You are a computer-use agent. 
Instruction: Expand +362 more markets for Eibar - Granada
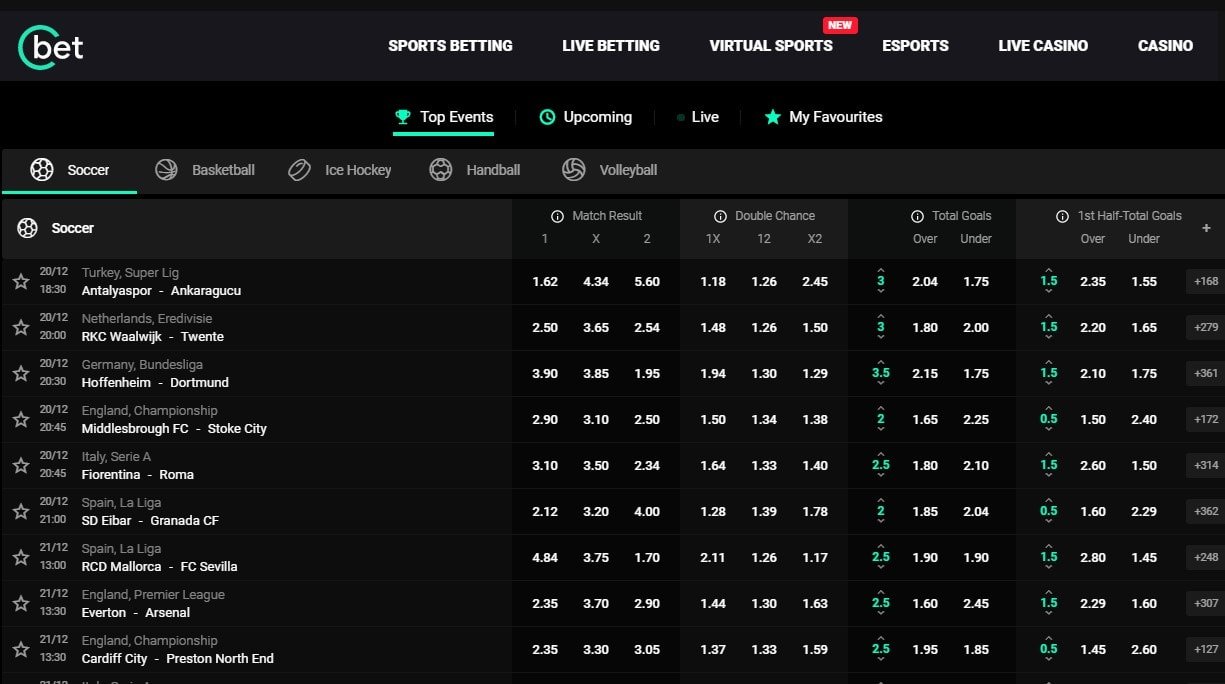tap(1205, 512)
